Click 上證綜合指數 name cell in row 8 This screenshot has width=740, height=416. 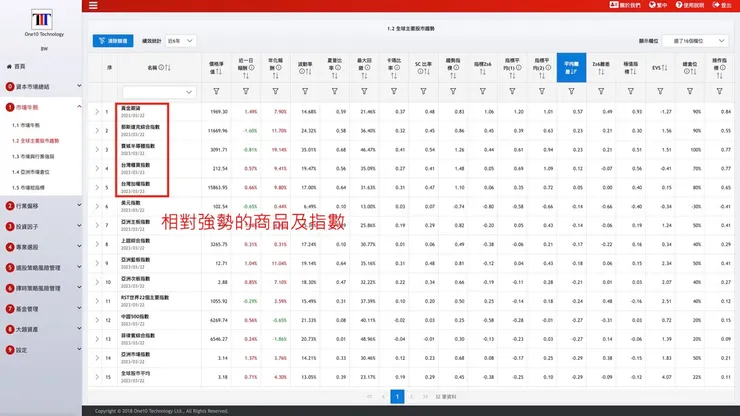(x=135, y=241)
